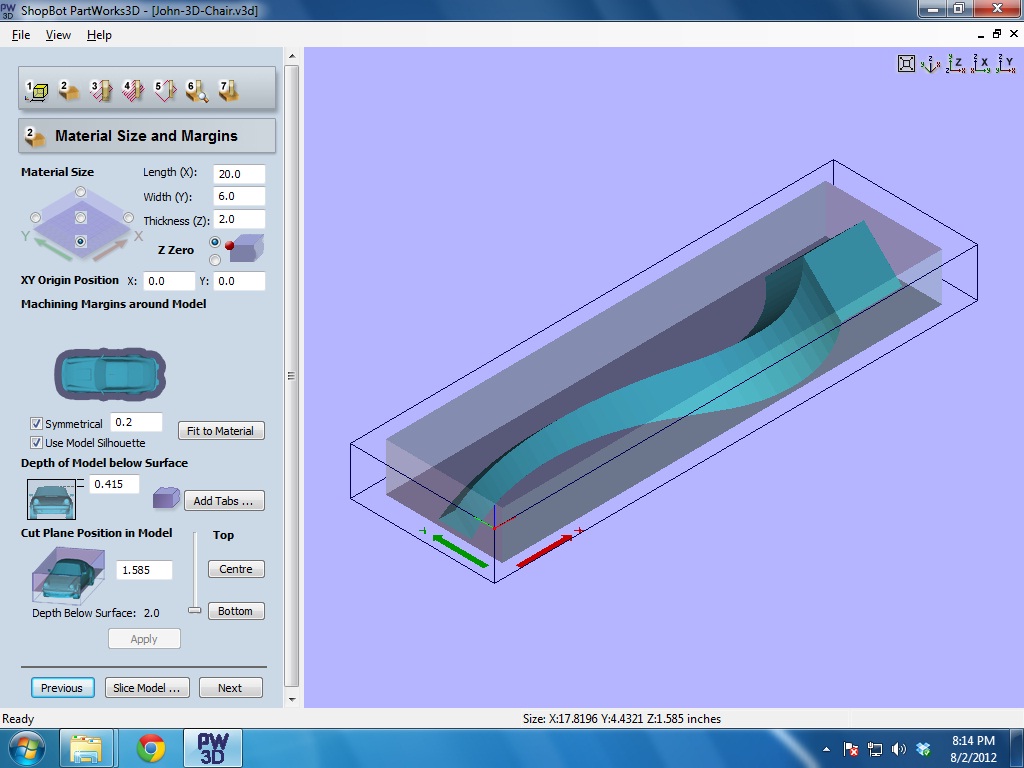Open step 6 preview toolpaths icon
Image resolution: width=1024 pixels, height=768 pixels.
(197, 91)
